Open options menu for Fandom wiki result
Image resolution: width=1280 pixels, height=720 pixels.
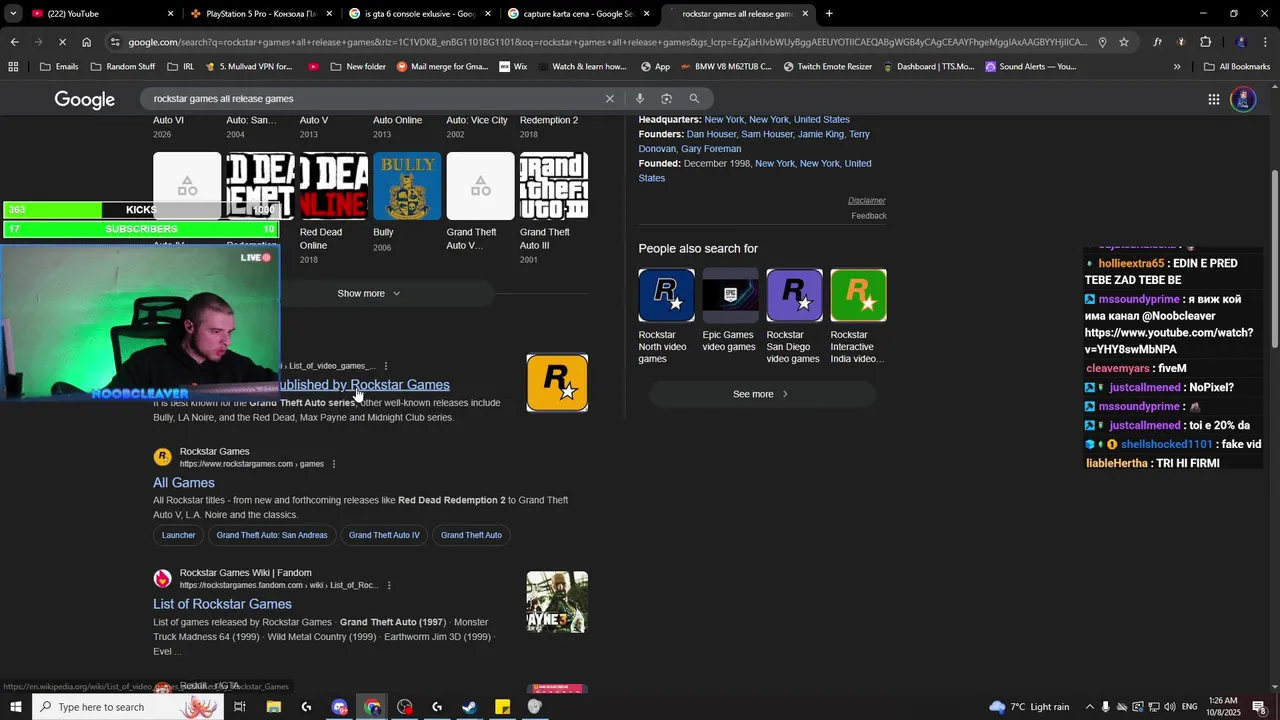389,585
